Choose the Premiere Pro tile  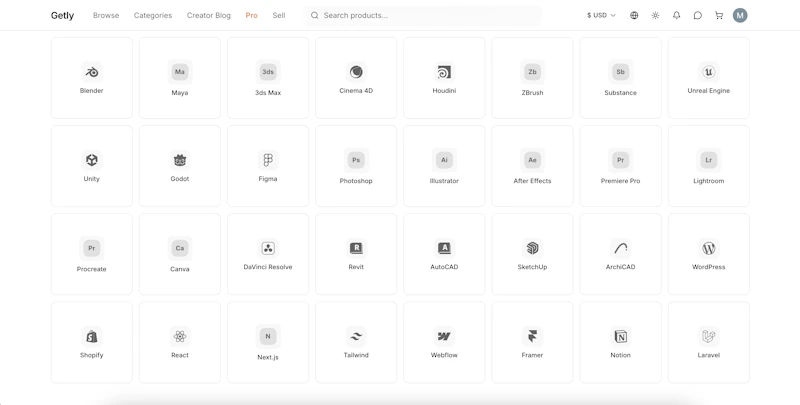620,166
